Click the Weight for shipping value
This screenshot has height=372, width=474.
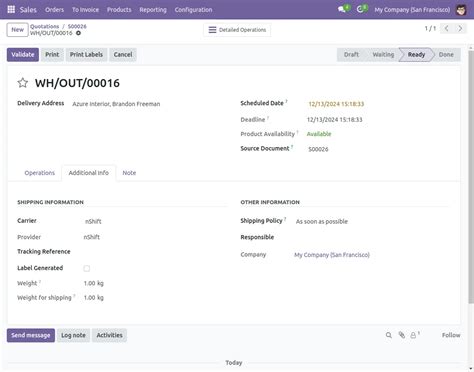pyautogui.click(x=94, y=298)
